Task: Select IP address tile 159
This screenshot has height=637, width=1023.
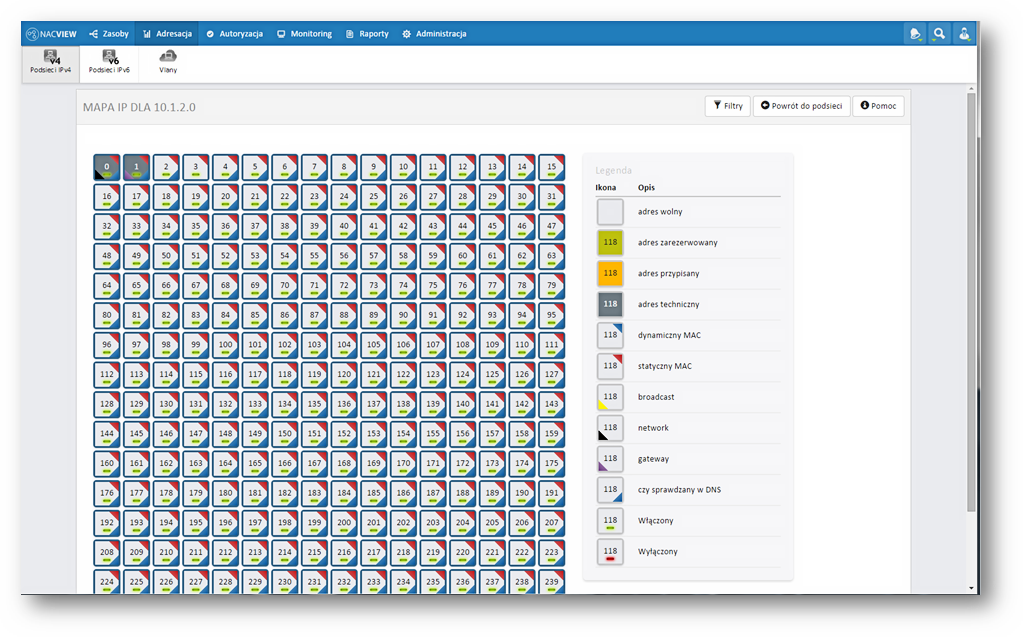Action: [552, 434]
